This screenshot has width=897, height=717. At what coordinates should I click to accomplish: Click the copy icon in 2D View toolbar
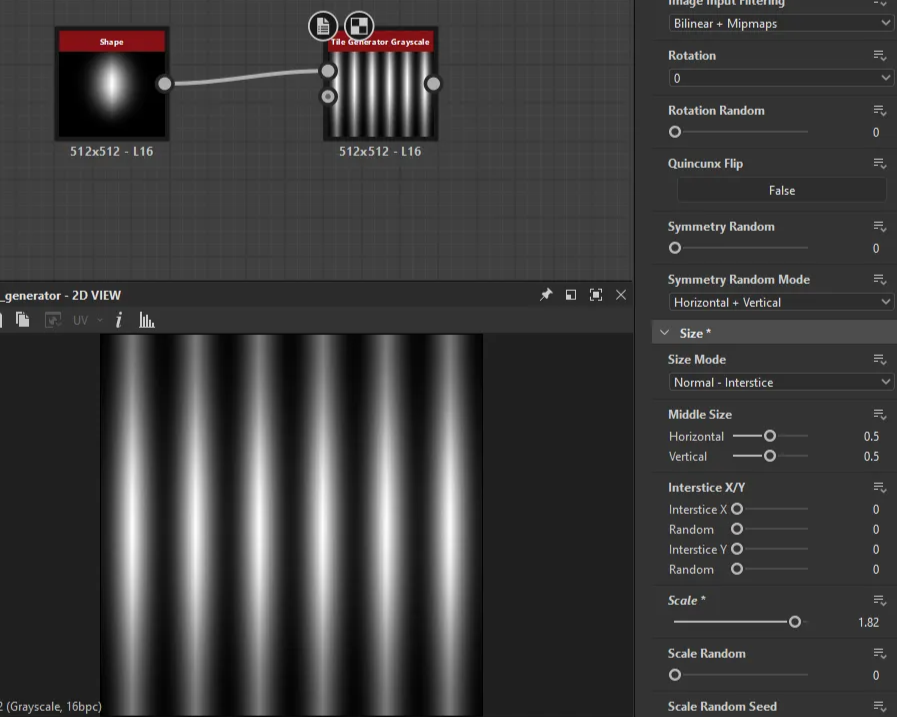point(22,320)
